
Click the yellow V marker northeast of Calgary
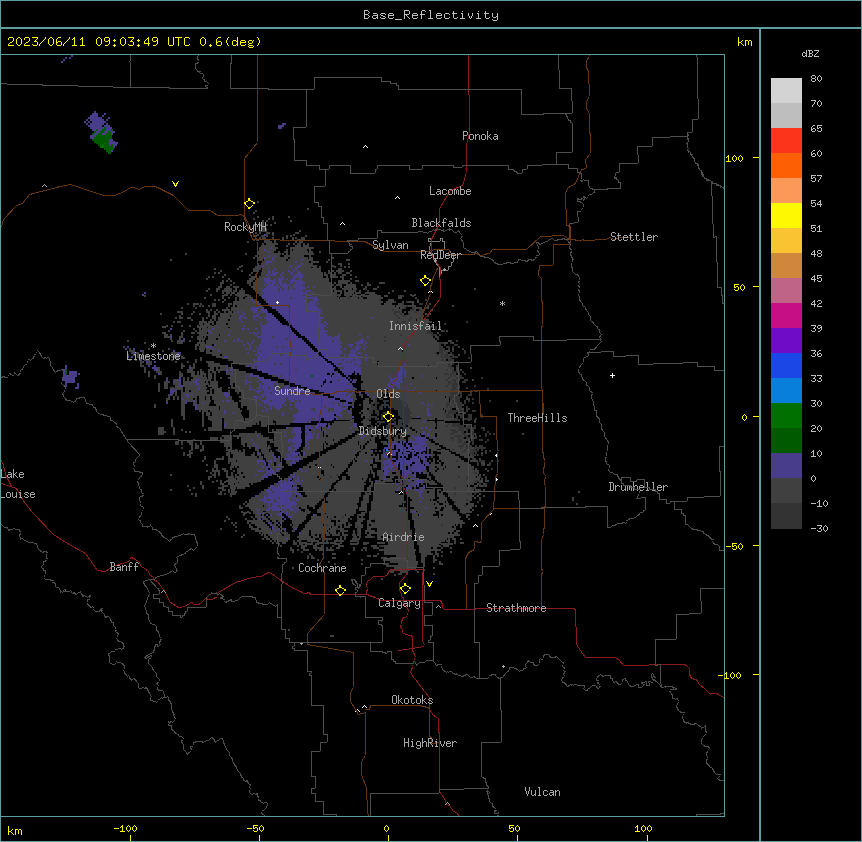tap(429, 584)
